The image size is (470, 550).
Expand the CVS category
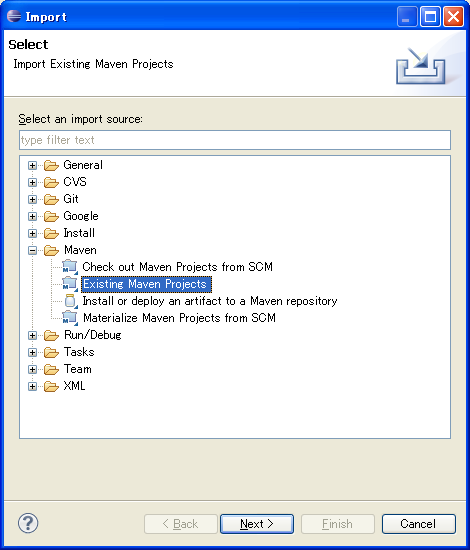(32, 182)
